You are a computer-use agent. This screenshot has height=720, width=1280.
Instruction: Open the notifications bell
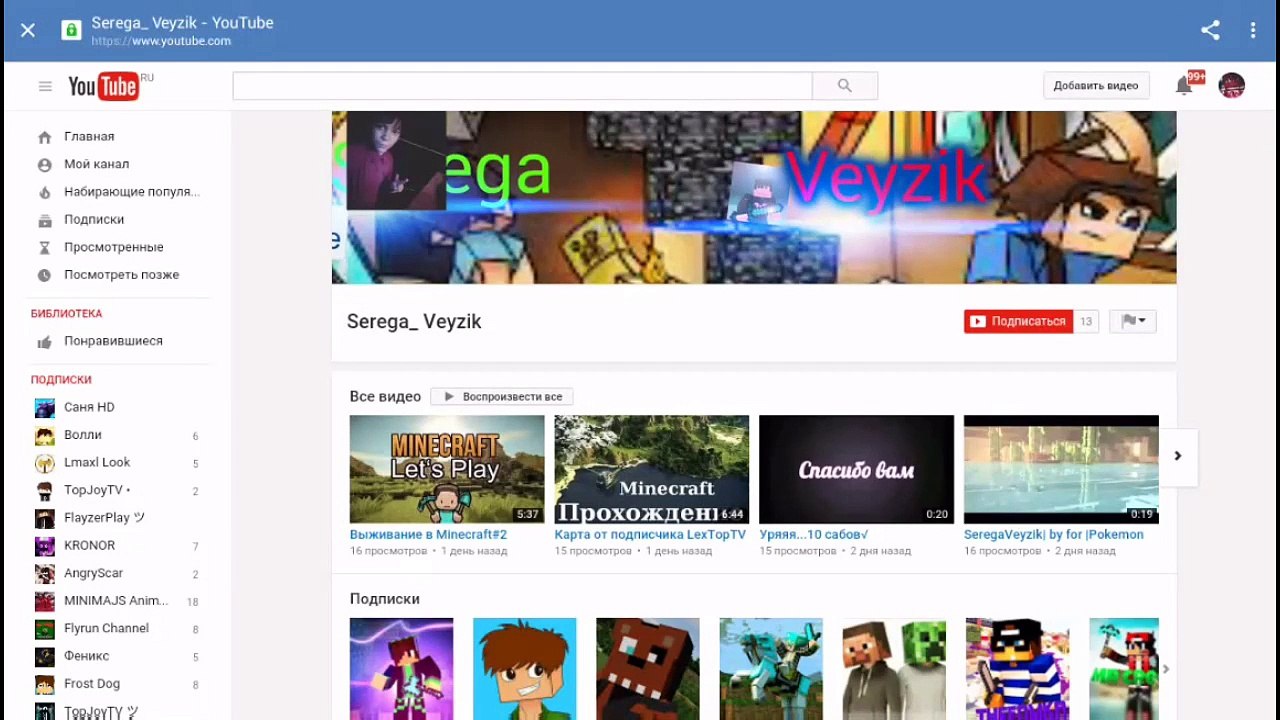pos(1185,86)
